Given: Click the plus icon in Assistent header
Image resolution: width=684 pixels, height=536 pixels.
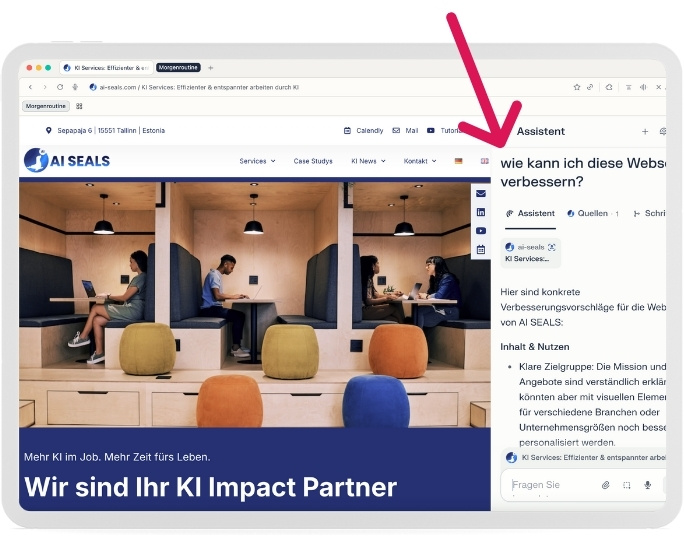Looking at the screenshot, I should click(x=645, y=131).
